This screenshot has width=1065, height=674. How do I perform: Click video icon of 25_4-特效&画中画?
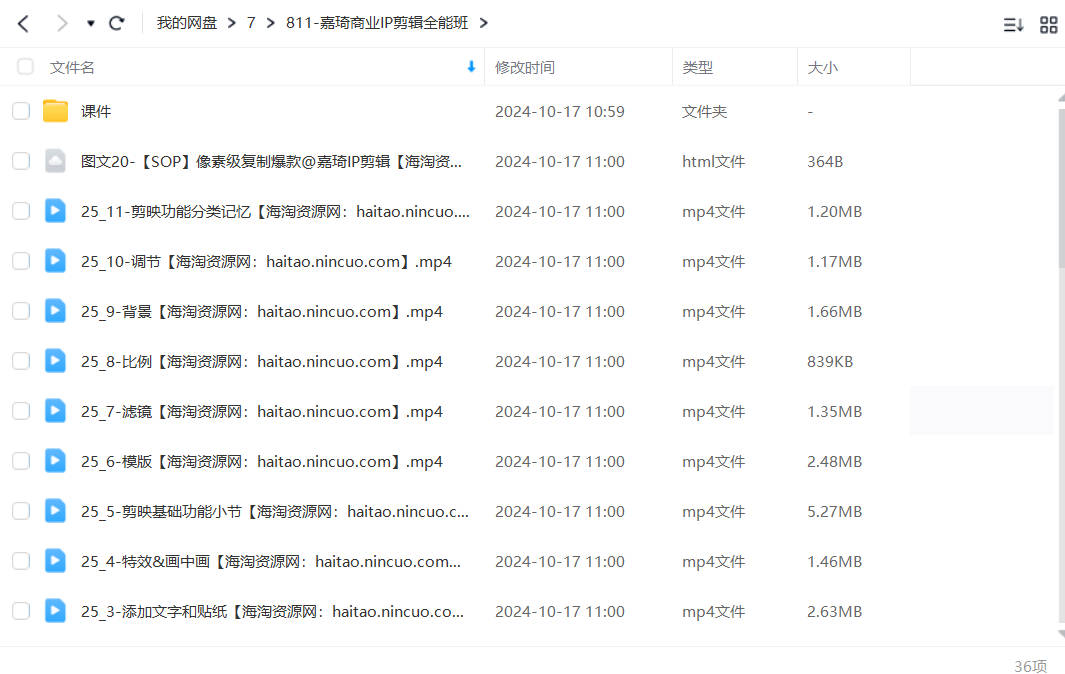click(x=55, y=561)
